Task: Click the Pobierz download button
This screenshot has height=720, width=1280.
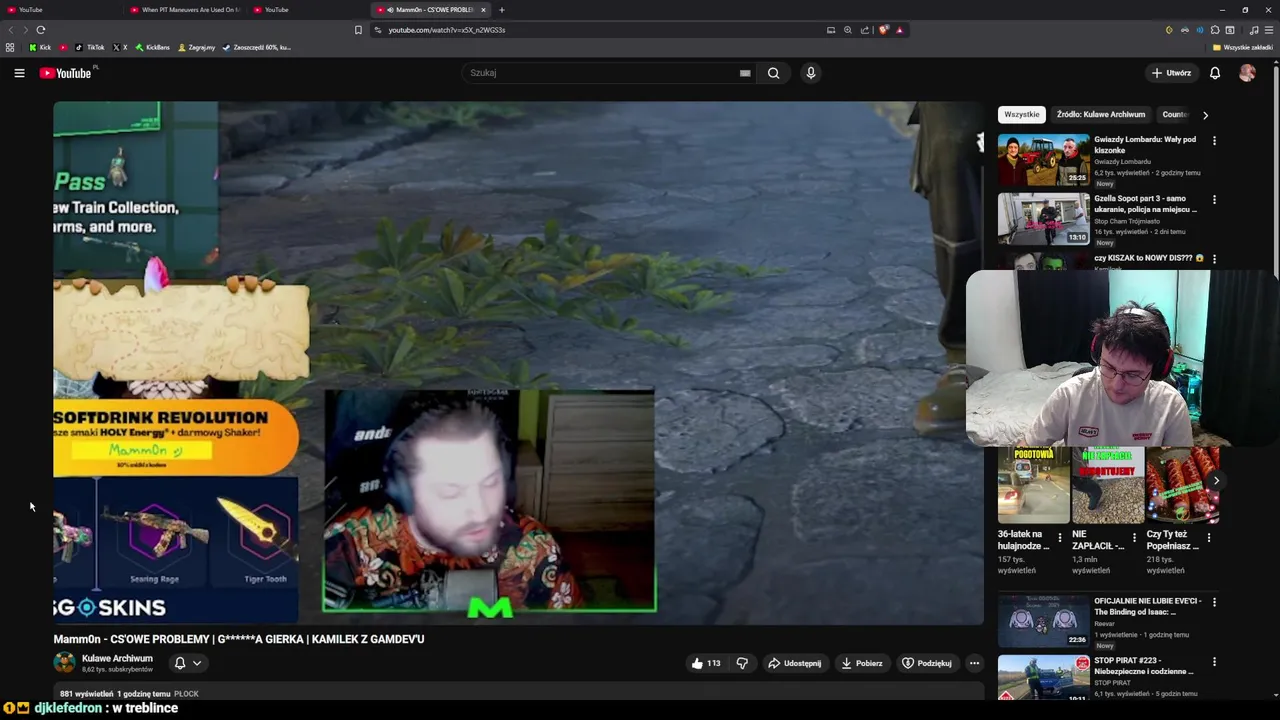Action: [x=861, y=663]
